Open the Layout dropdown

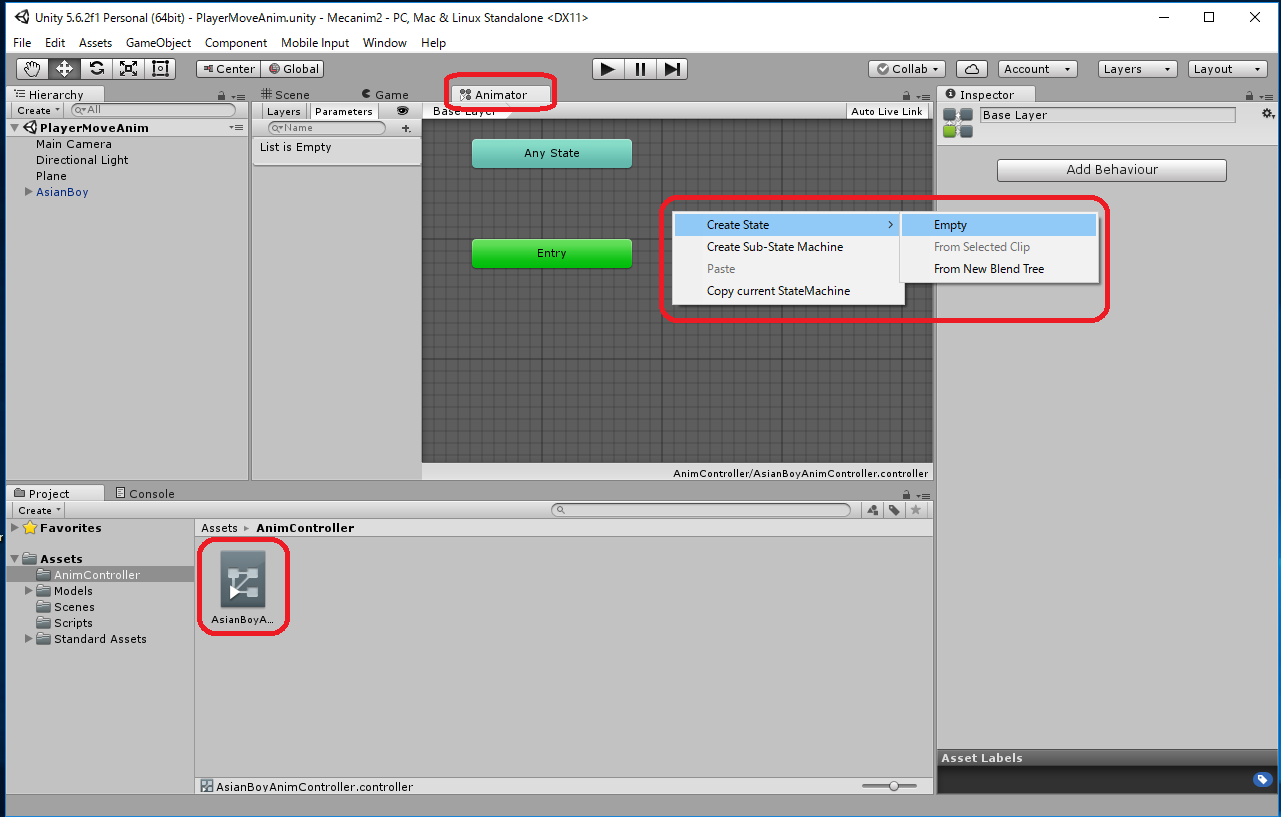point(1227,69)
